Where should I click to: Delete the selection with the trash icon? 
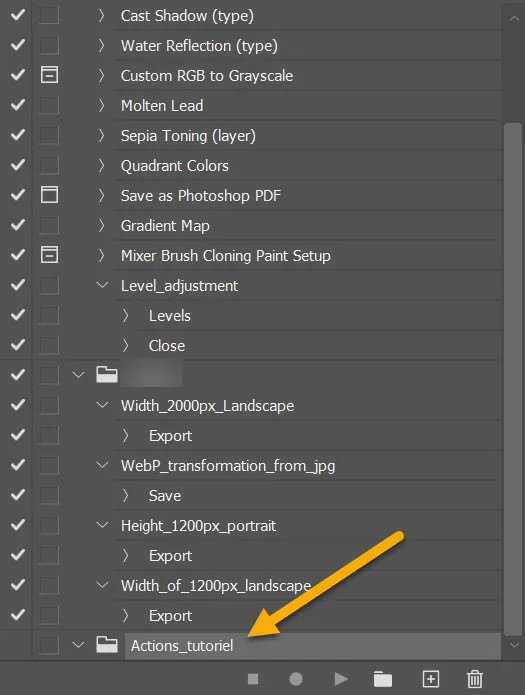(x=474, y=679)
